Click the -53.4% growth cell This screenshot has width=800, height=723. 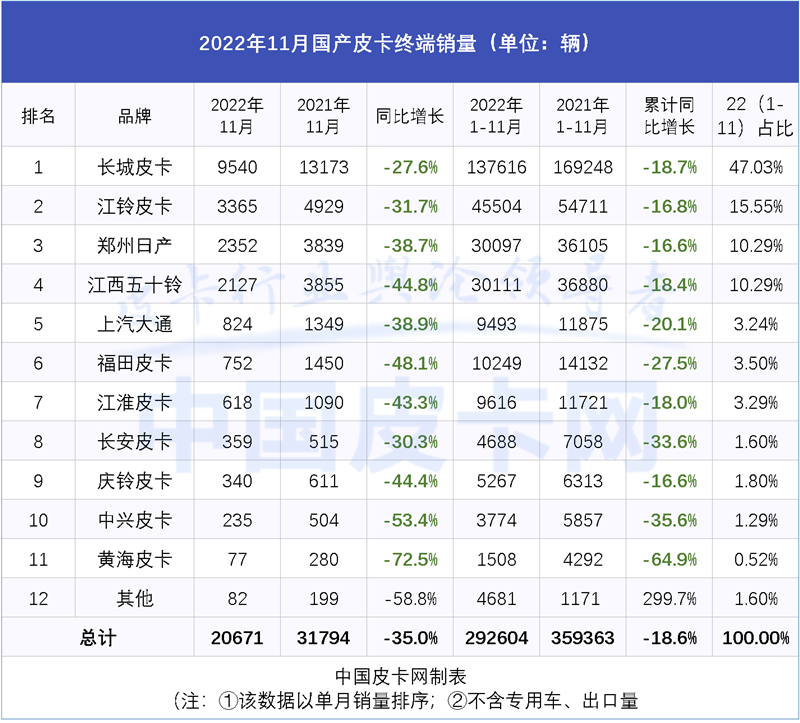[410, 521]
